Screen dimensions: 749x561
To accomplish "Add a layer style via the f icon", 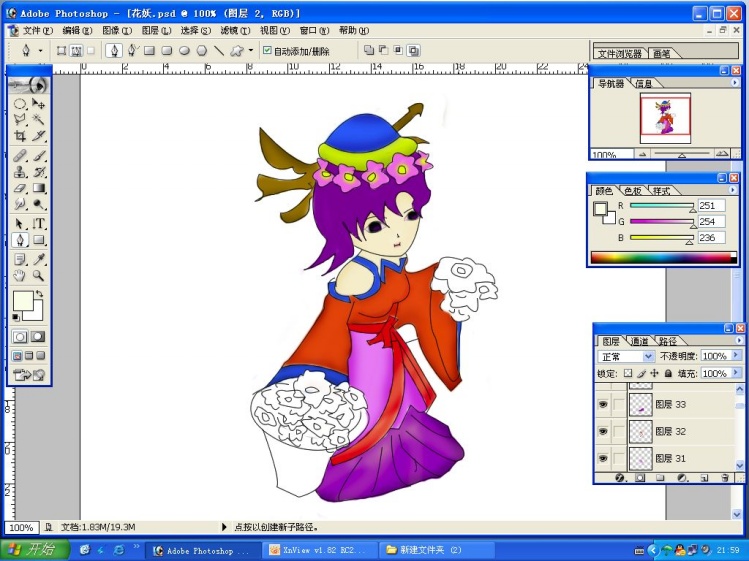I will tap(620, 477).
